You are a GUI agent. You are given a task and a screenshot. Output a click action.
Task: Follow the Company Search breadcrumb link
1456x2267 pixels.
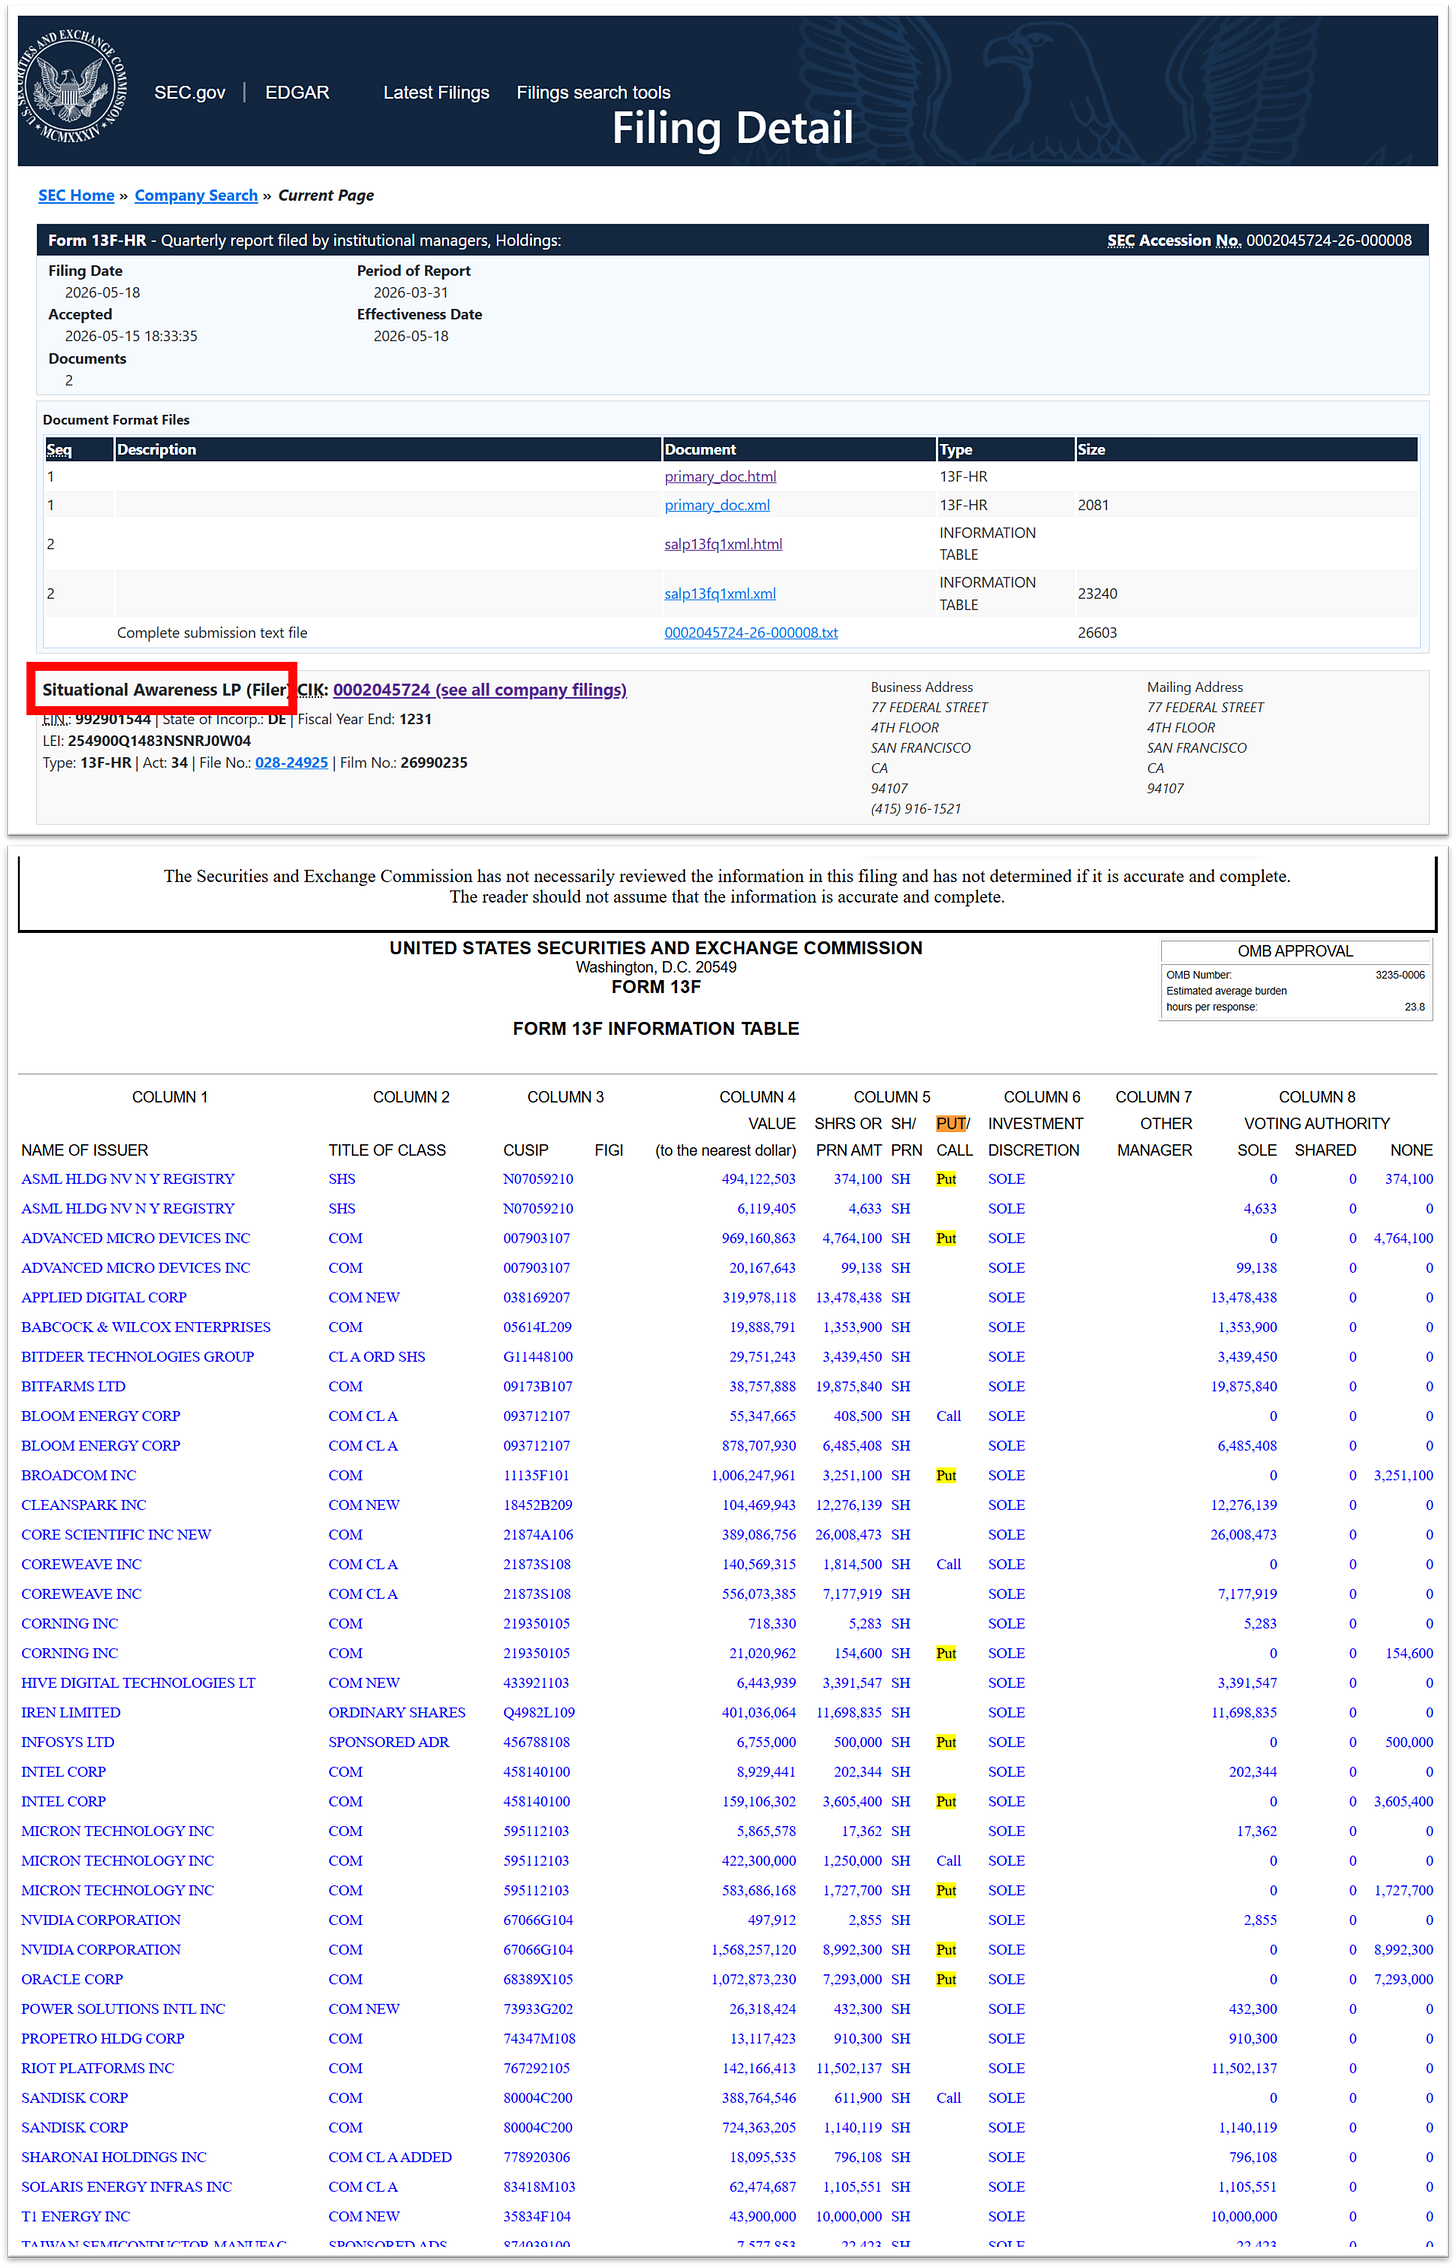point(196,195)
